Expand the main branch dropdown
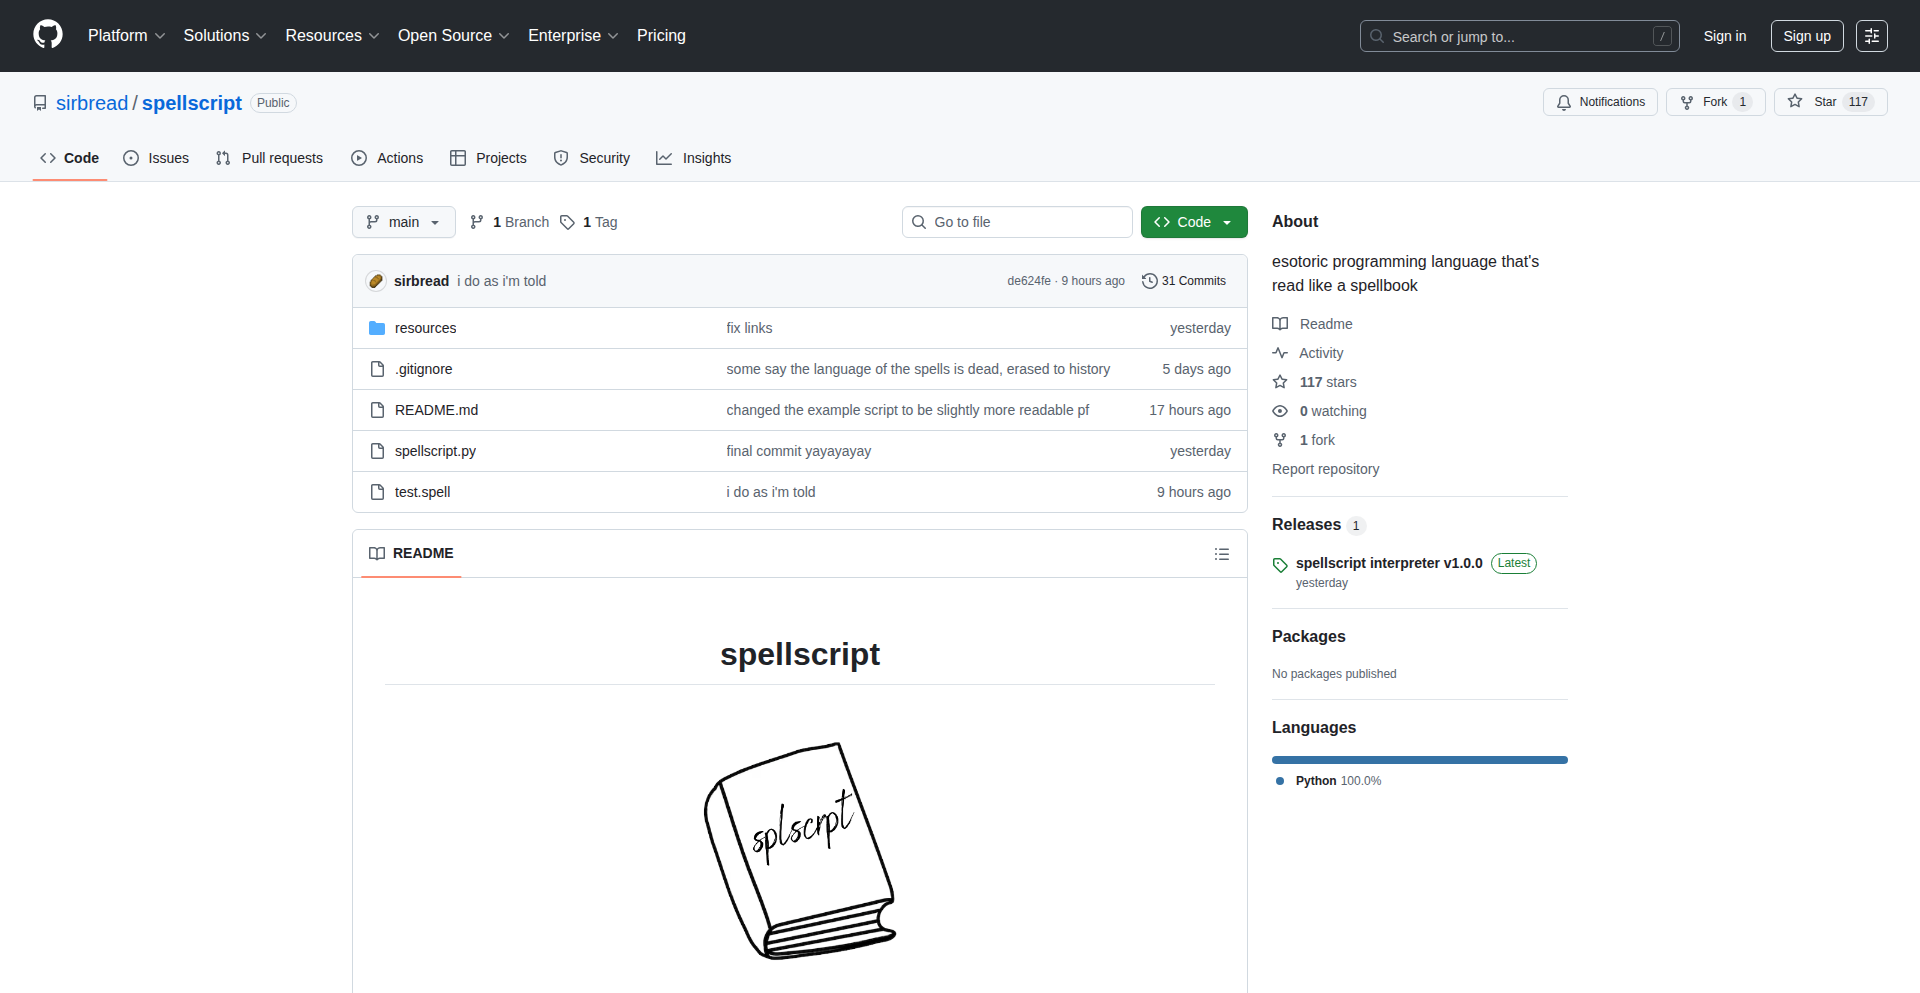 pos(403,222)
